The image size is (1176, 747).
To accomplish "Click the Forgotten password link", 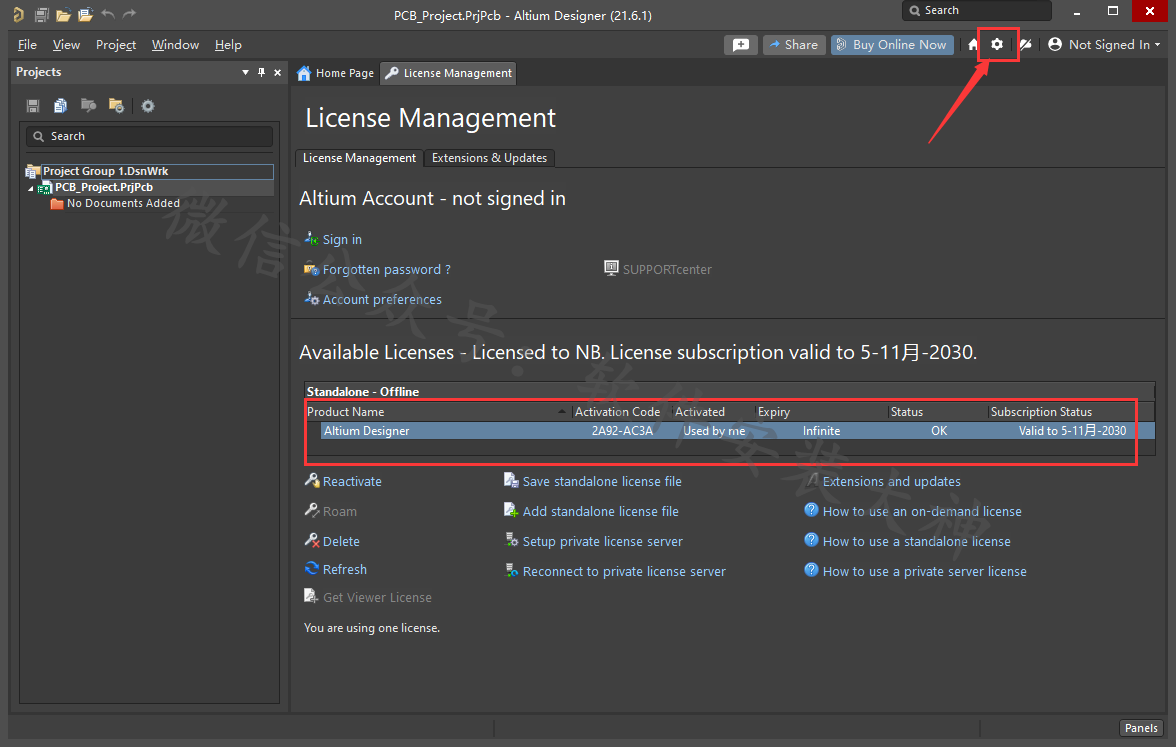I will (386, 269).
